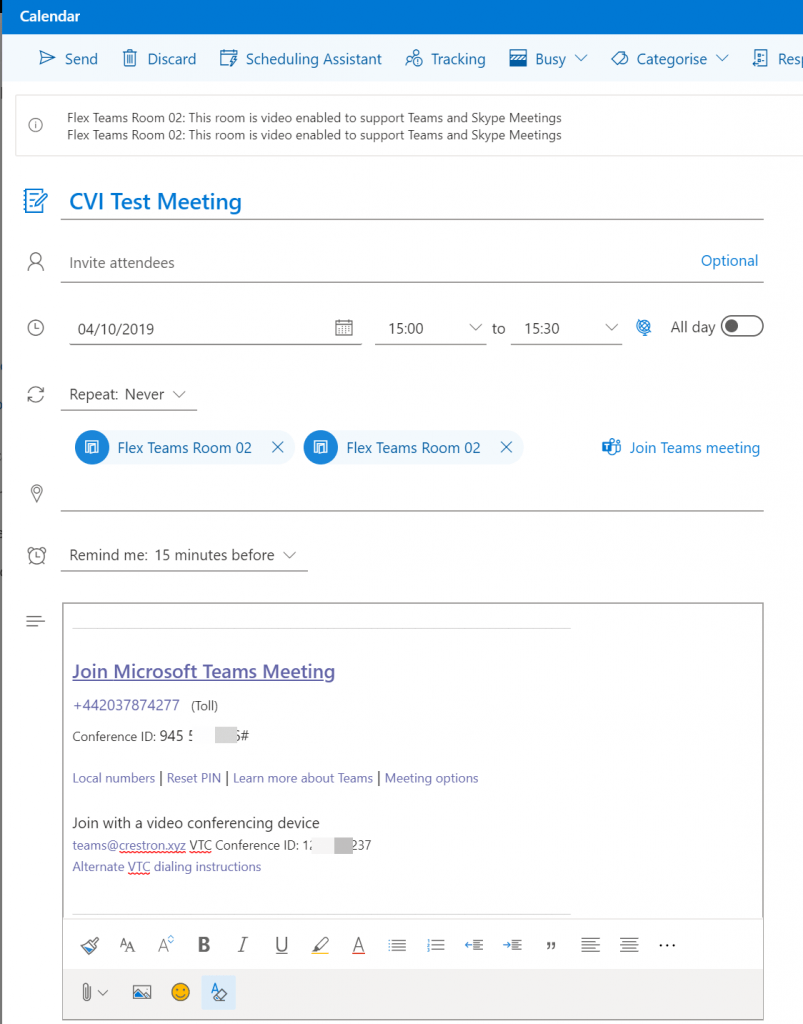Click the location pin icon

pos(37,493)
